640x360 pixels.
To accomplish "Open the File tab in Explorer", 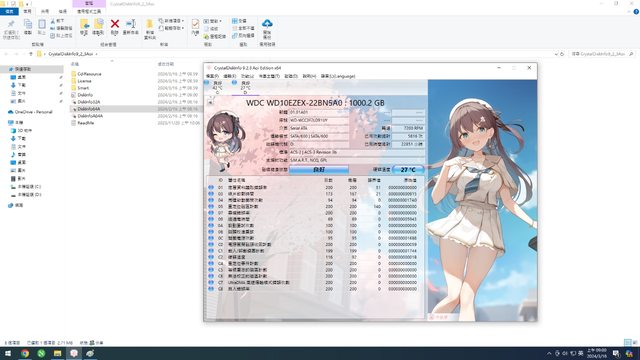I will pyautogui.click(x=9, y=11).
